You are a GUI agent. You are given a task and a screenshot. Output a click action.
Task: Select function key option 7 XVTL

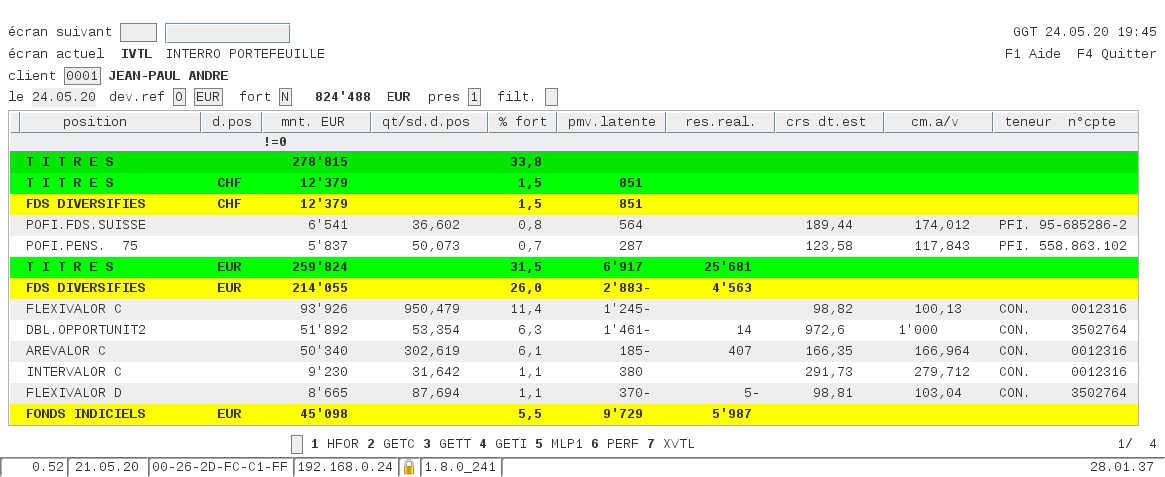[670, 444]
